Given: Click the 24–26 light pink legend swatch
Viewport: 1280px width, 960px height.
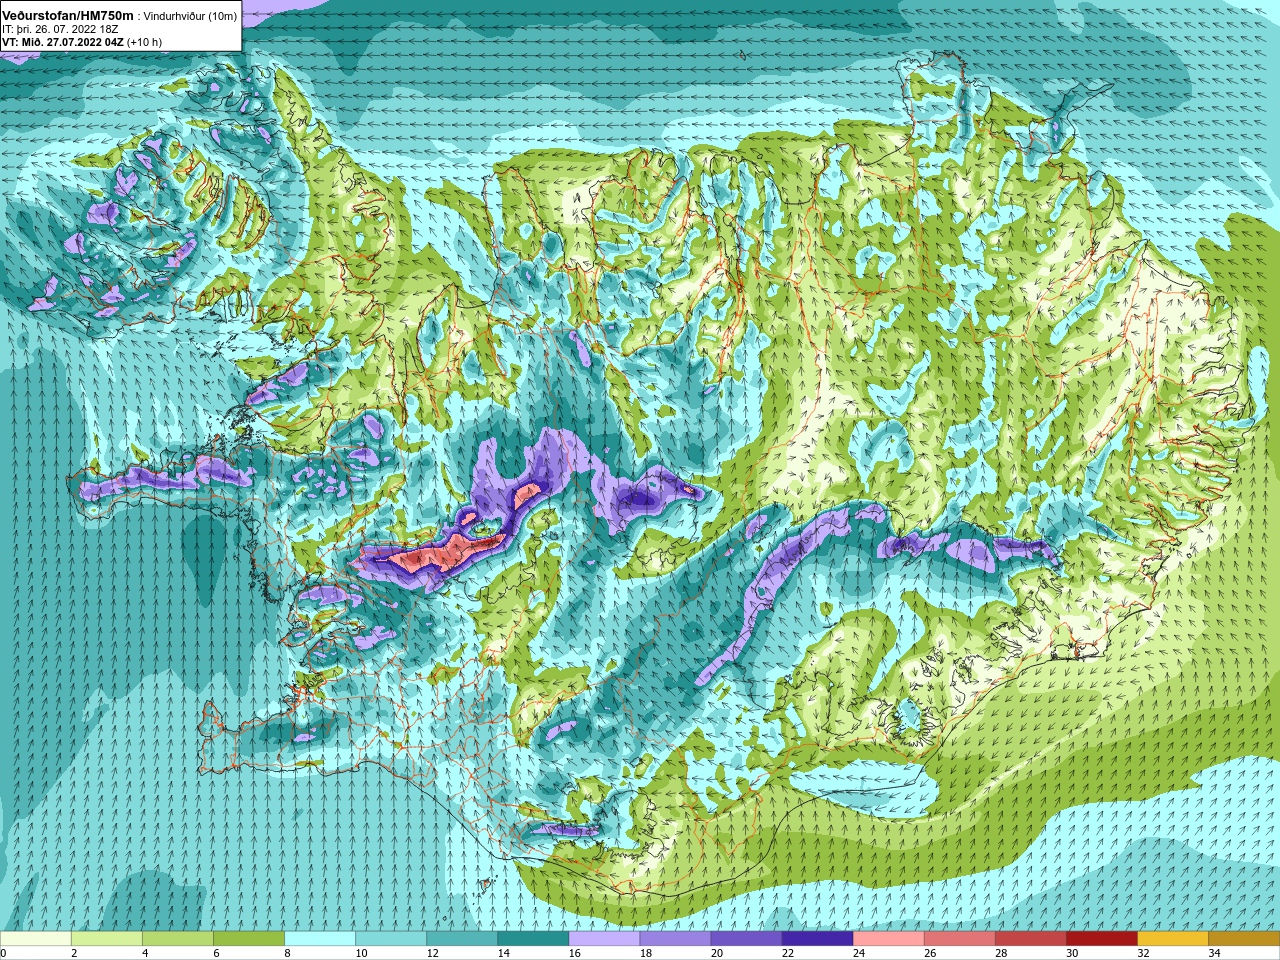Looking at the screenshot, I should tap(888, 939).
